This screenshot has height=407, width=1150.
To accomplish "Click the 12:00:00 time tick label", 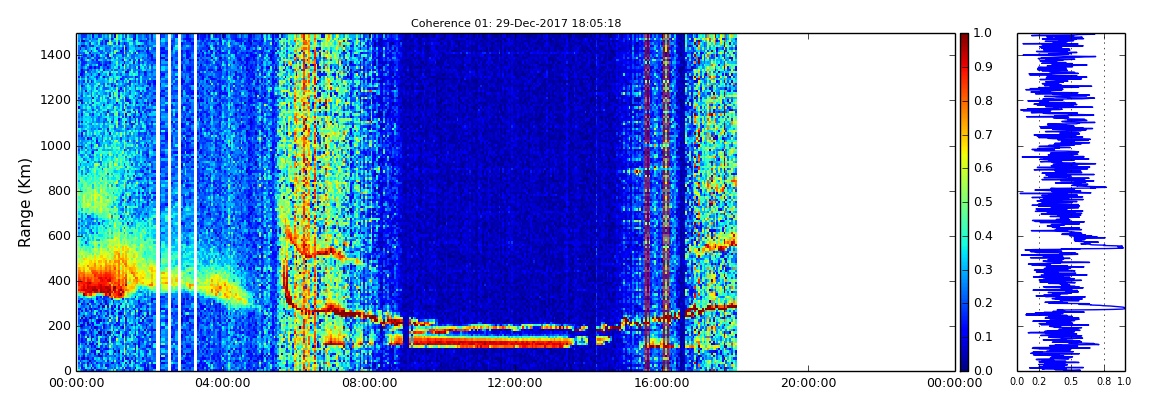I will pyautogui.click(x=516, y=382).
